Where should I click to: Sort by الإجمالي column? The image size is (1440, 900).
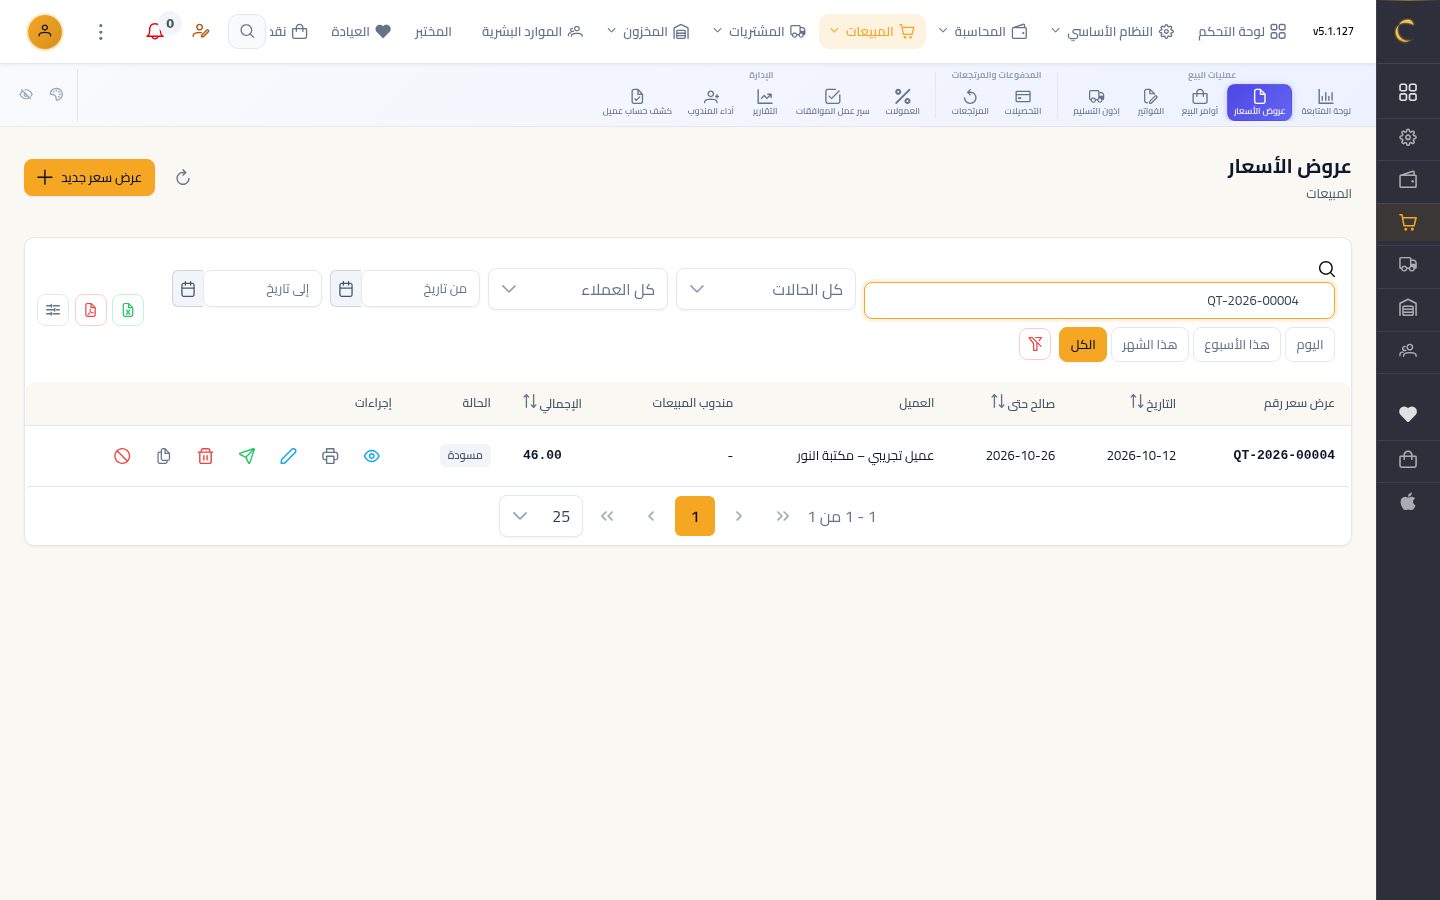pyautogui.click(x=552, y=403)
